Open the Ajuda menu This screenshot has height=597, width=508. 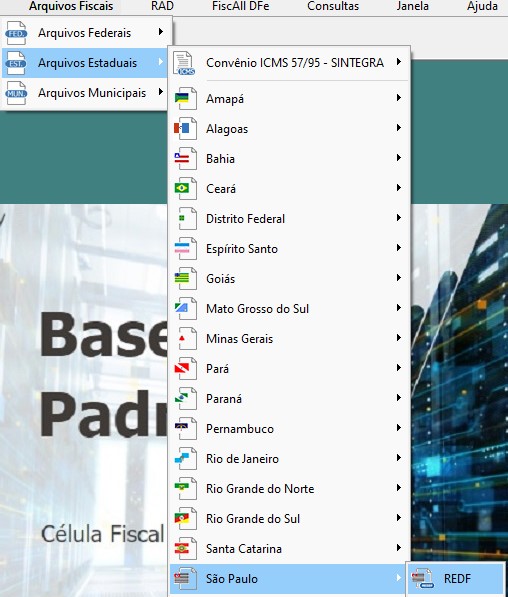pyautogui.click(x=482, y=6)
